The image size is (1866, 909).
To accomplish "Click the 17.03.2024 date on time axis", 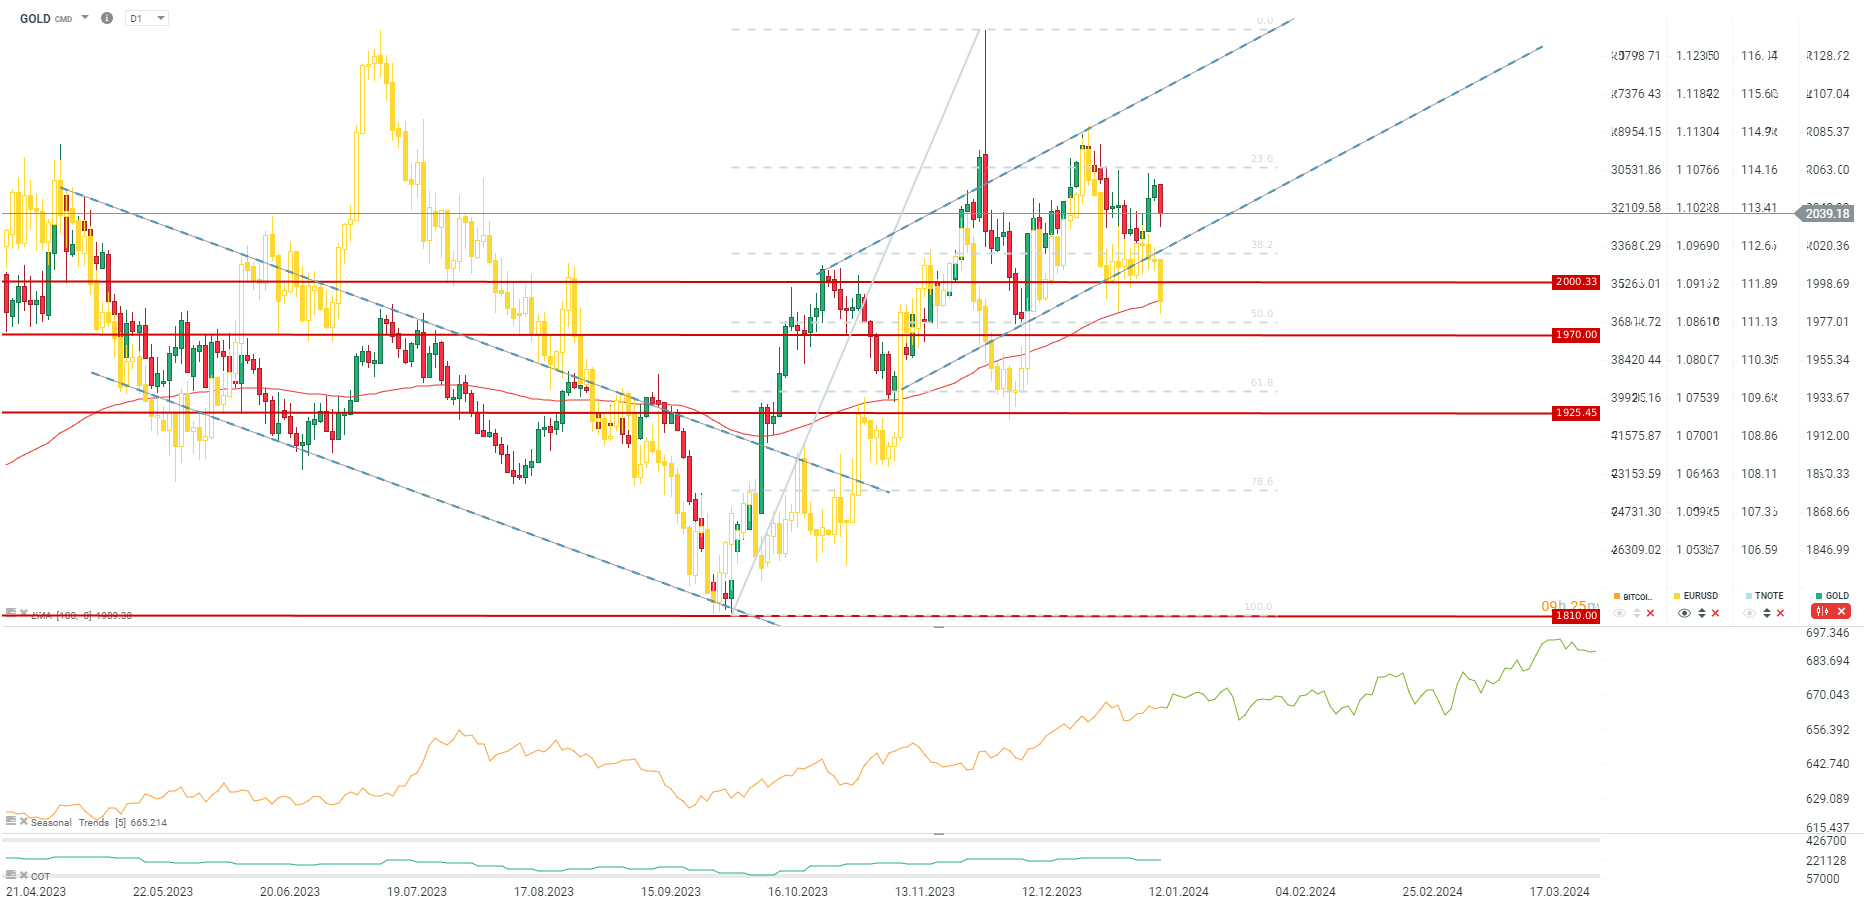I will pyautogui.click(x=1560, y=892).
